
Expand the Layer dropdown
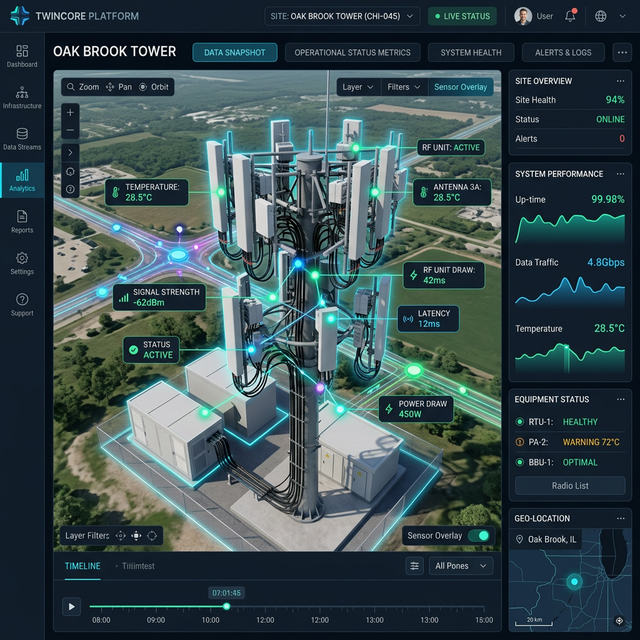coord(358,87)
